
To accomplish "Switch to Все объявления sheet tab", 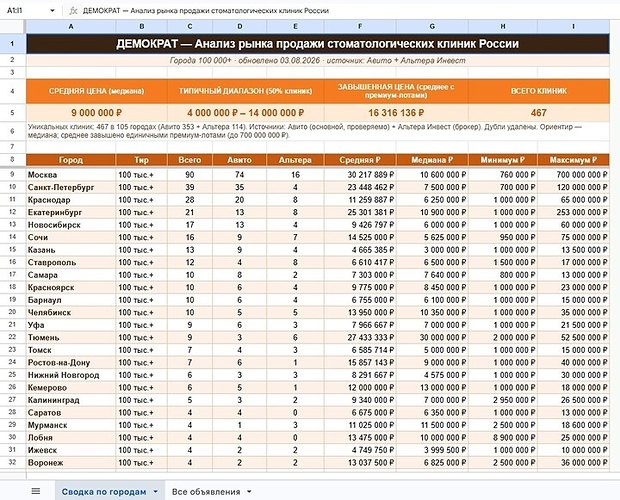I will coord(206,492).
